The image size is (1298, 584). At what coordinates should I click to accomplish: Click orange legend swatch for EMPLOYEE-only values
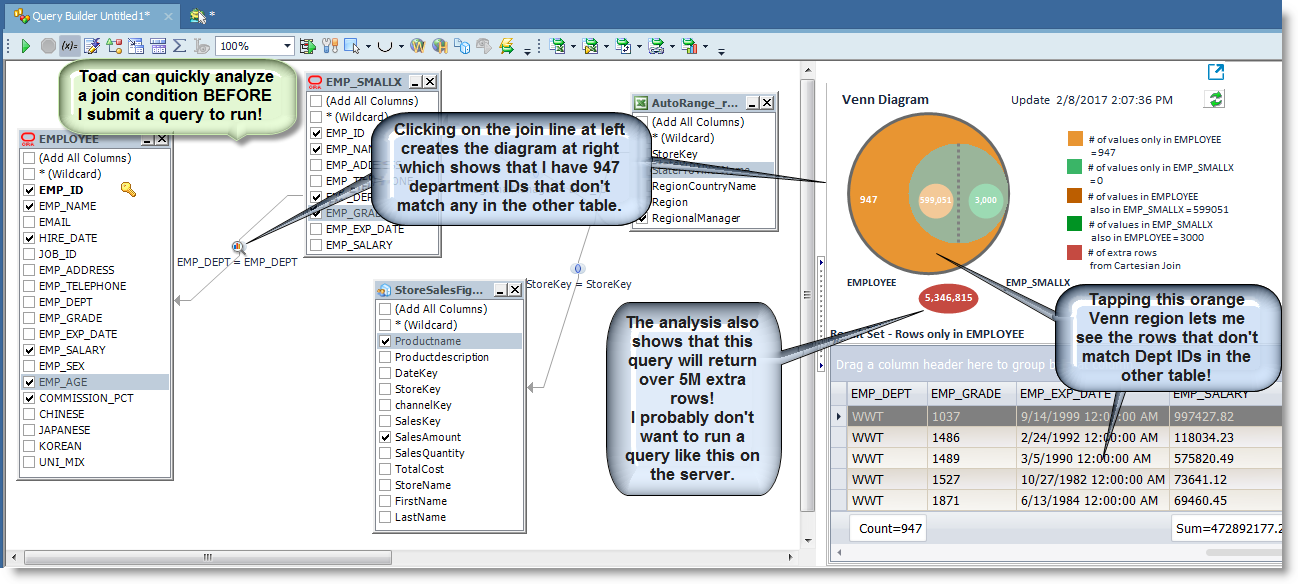[x=1075, y=140]
